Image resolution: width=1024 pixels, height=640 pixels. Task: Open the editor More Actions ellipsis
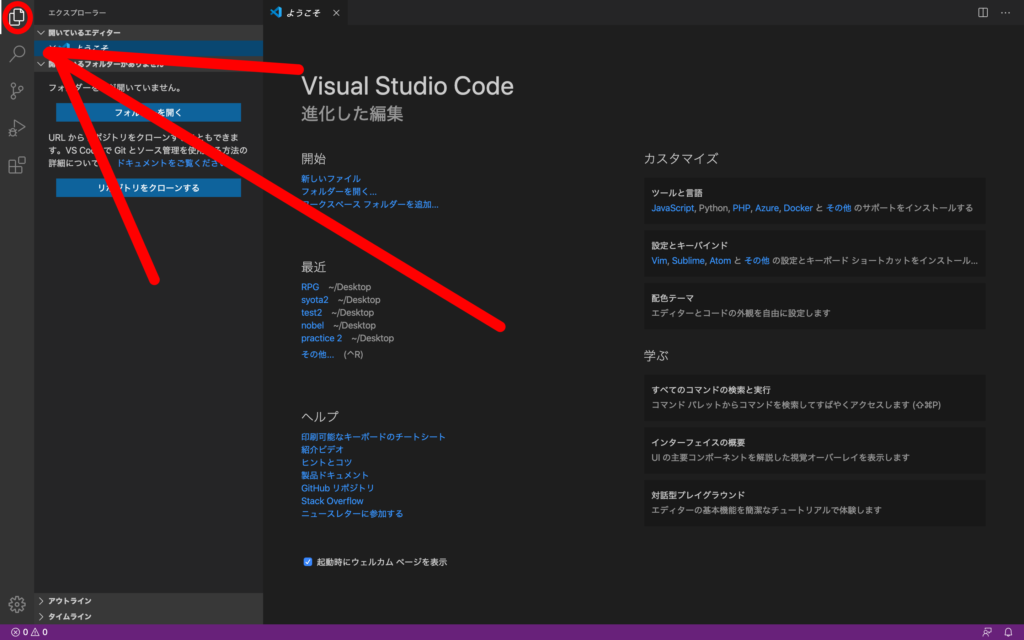click(1005, 12)
